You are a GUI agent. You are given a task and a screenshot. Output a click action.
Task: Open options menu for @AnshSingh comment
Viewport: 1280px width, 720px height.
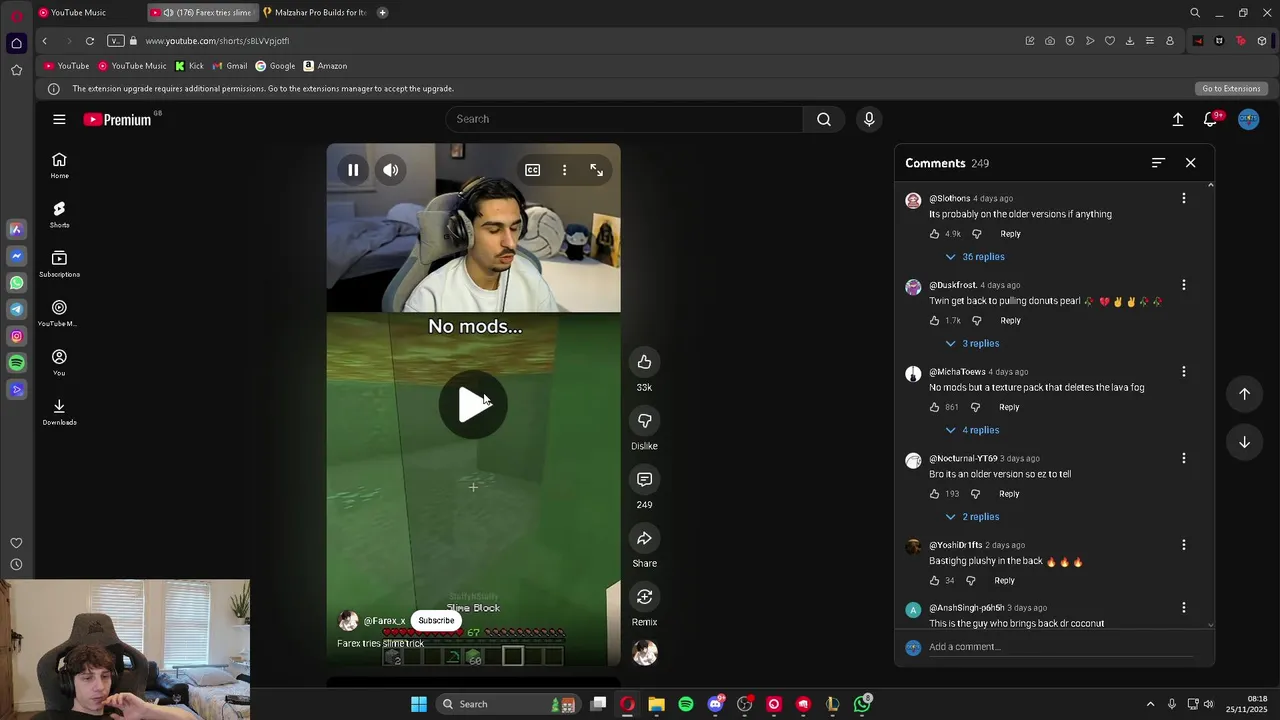1183,608
